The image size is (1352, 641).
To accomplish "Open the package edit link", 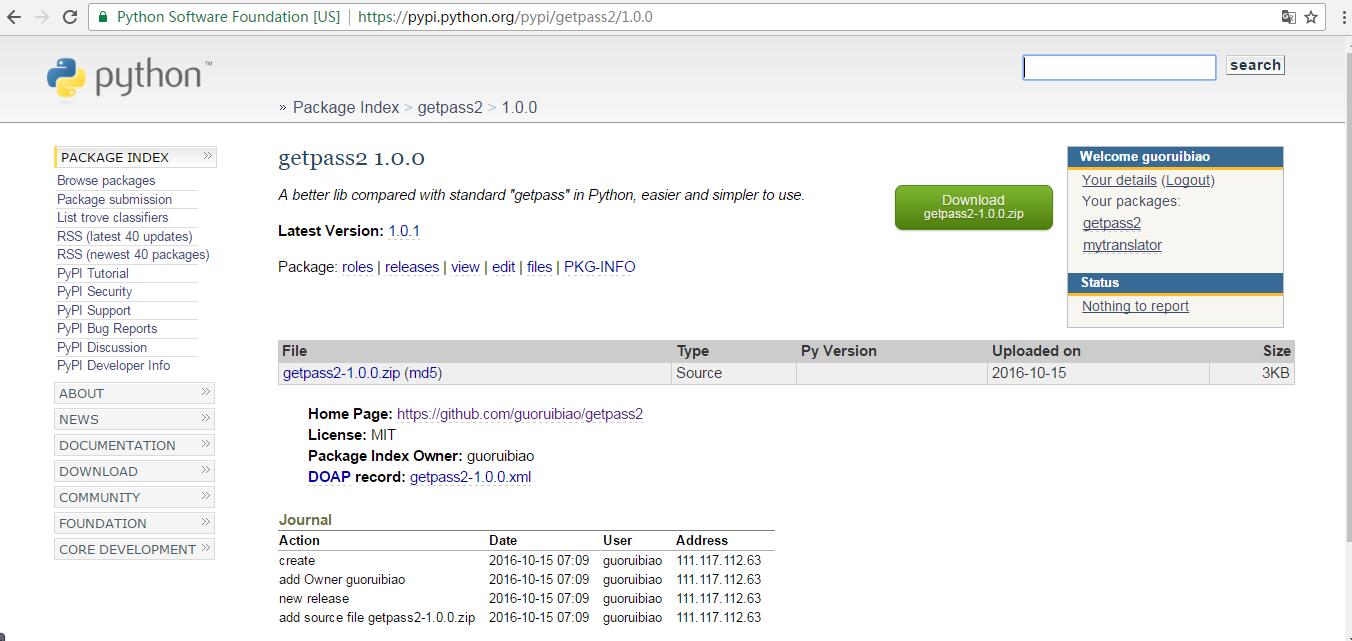I will (503, 267).
